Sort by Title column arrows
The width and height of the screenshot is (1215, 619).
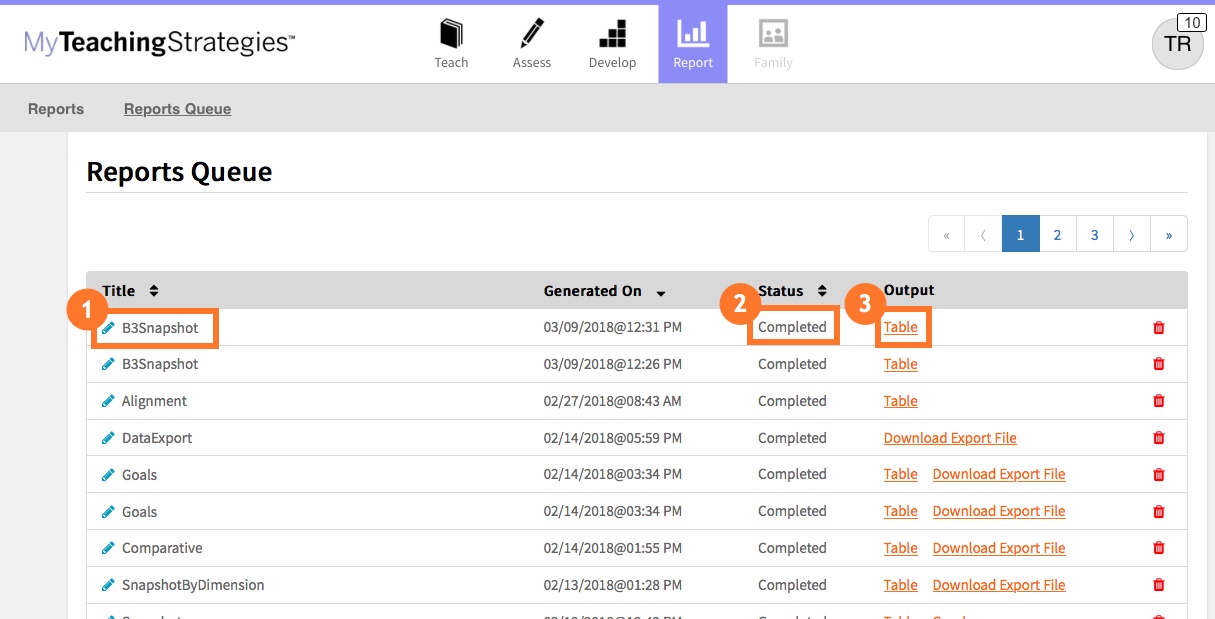pyautogui.click(x=153, y=291)
